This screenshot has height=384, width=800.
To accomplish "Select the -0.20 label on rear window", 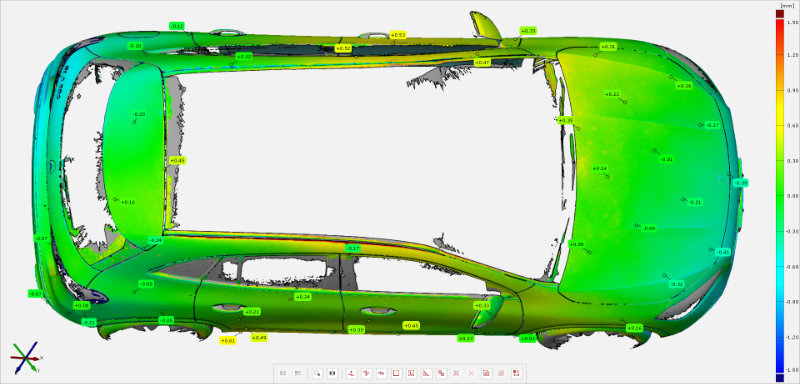I will click(x=139, y=114).
